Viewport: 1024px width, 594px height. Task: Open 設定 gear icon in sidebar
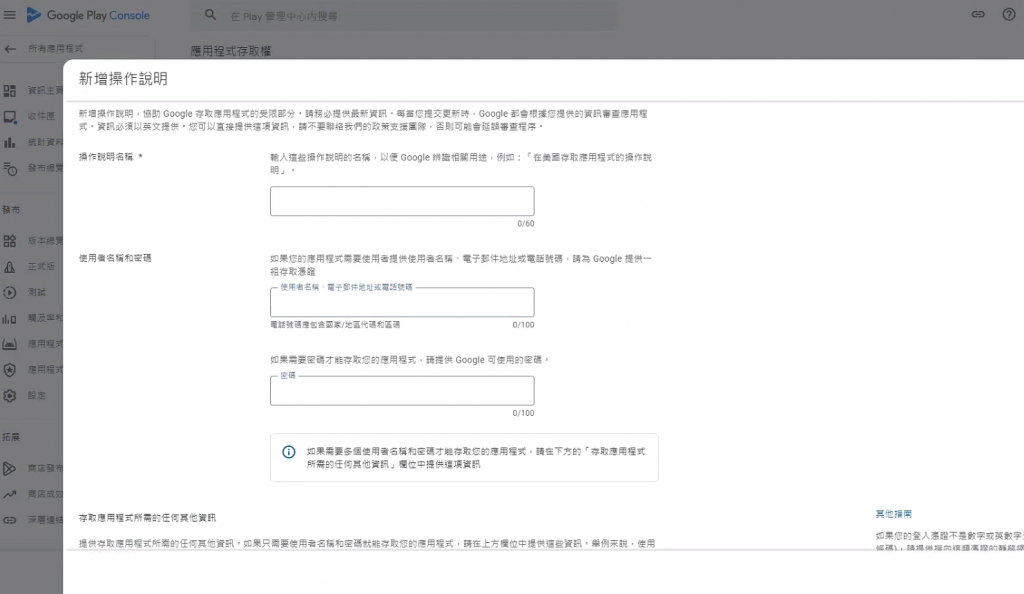(x=10, y=396)
